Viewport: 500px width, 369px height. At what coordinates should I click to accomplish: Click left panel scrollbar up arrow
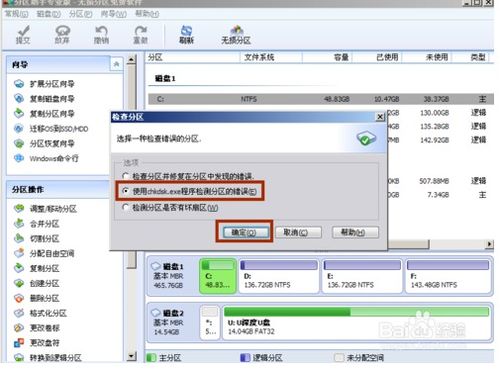(132, 60)
